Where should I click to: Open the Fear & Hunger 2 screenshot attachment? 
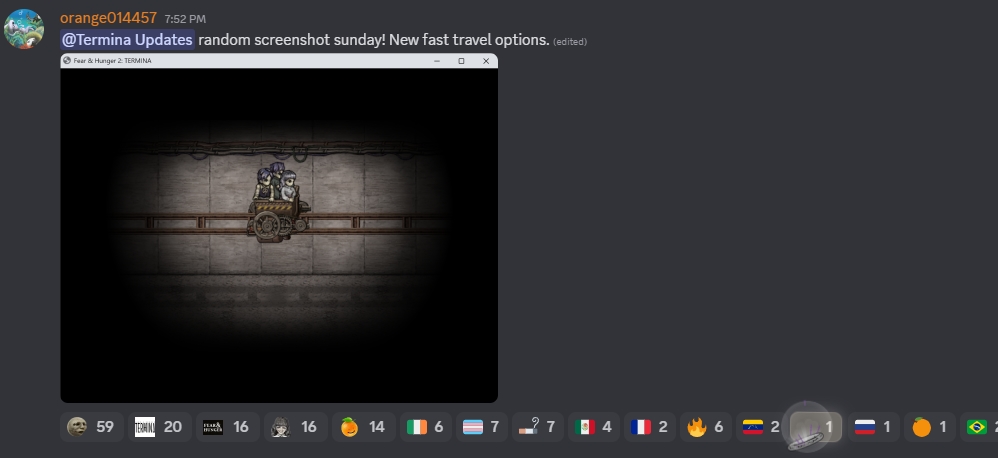pyautogui.click(x=279, y=228)
